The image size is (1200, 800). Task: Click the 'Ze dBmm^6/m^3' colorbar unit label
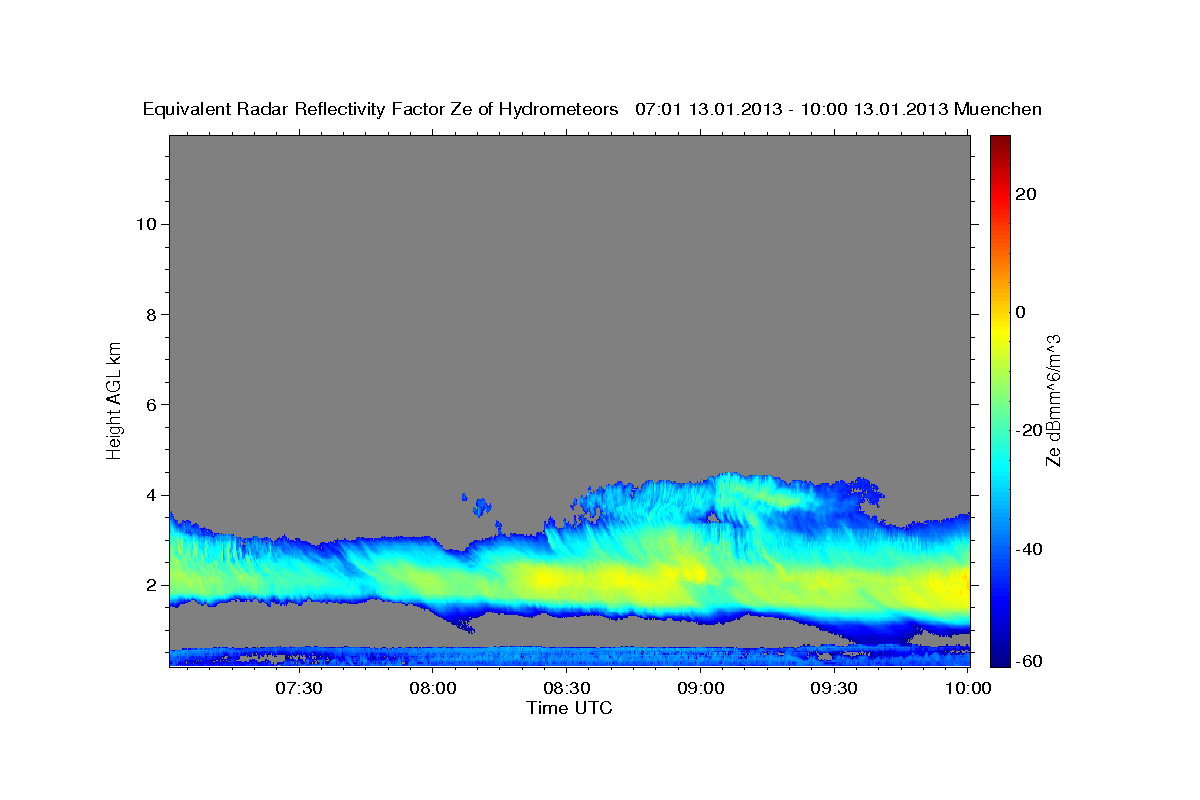1053,400
